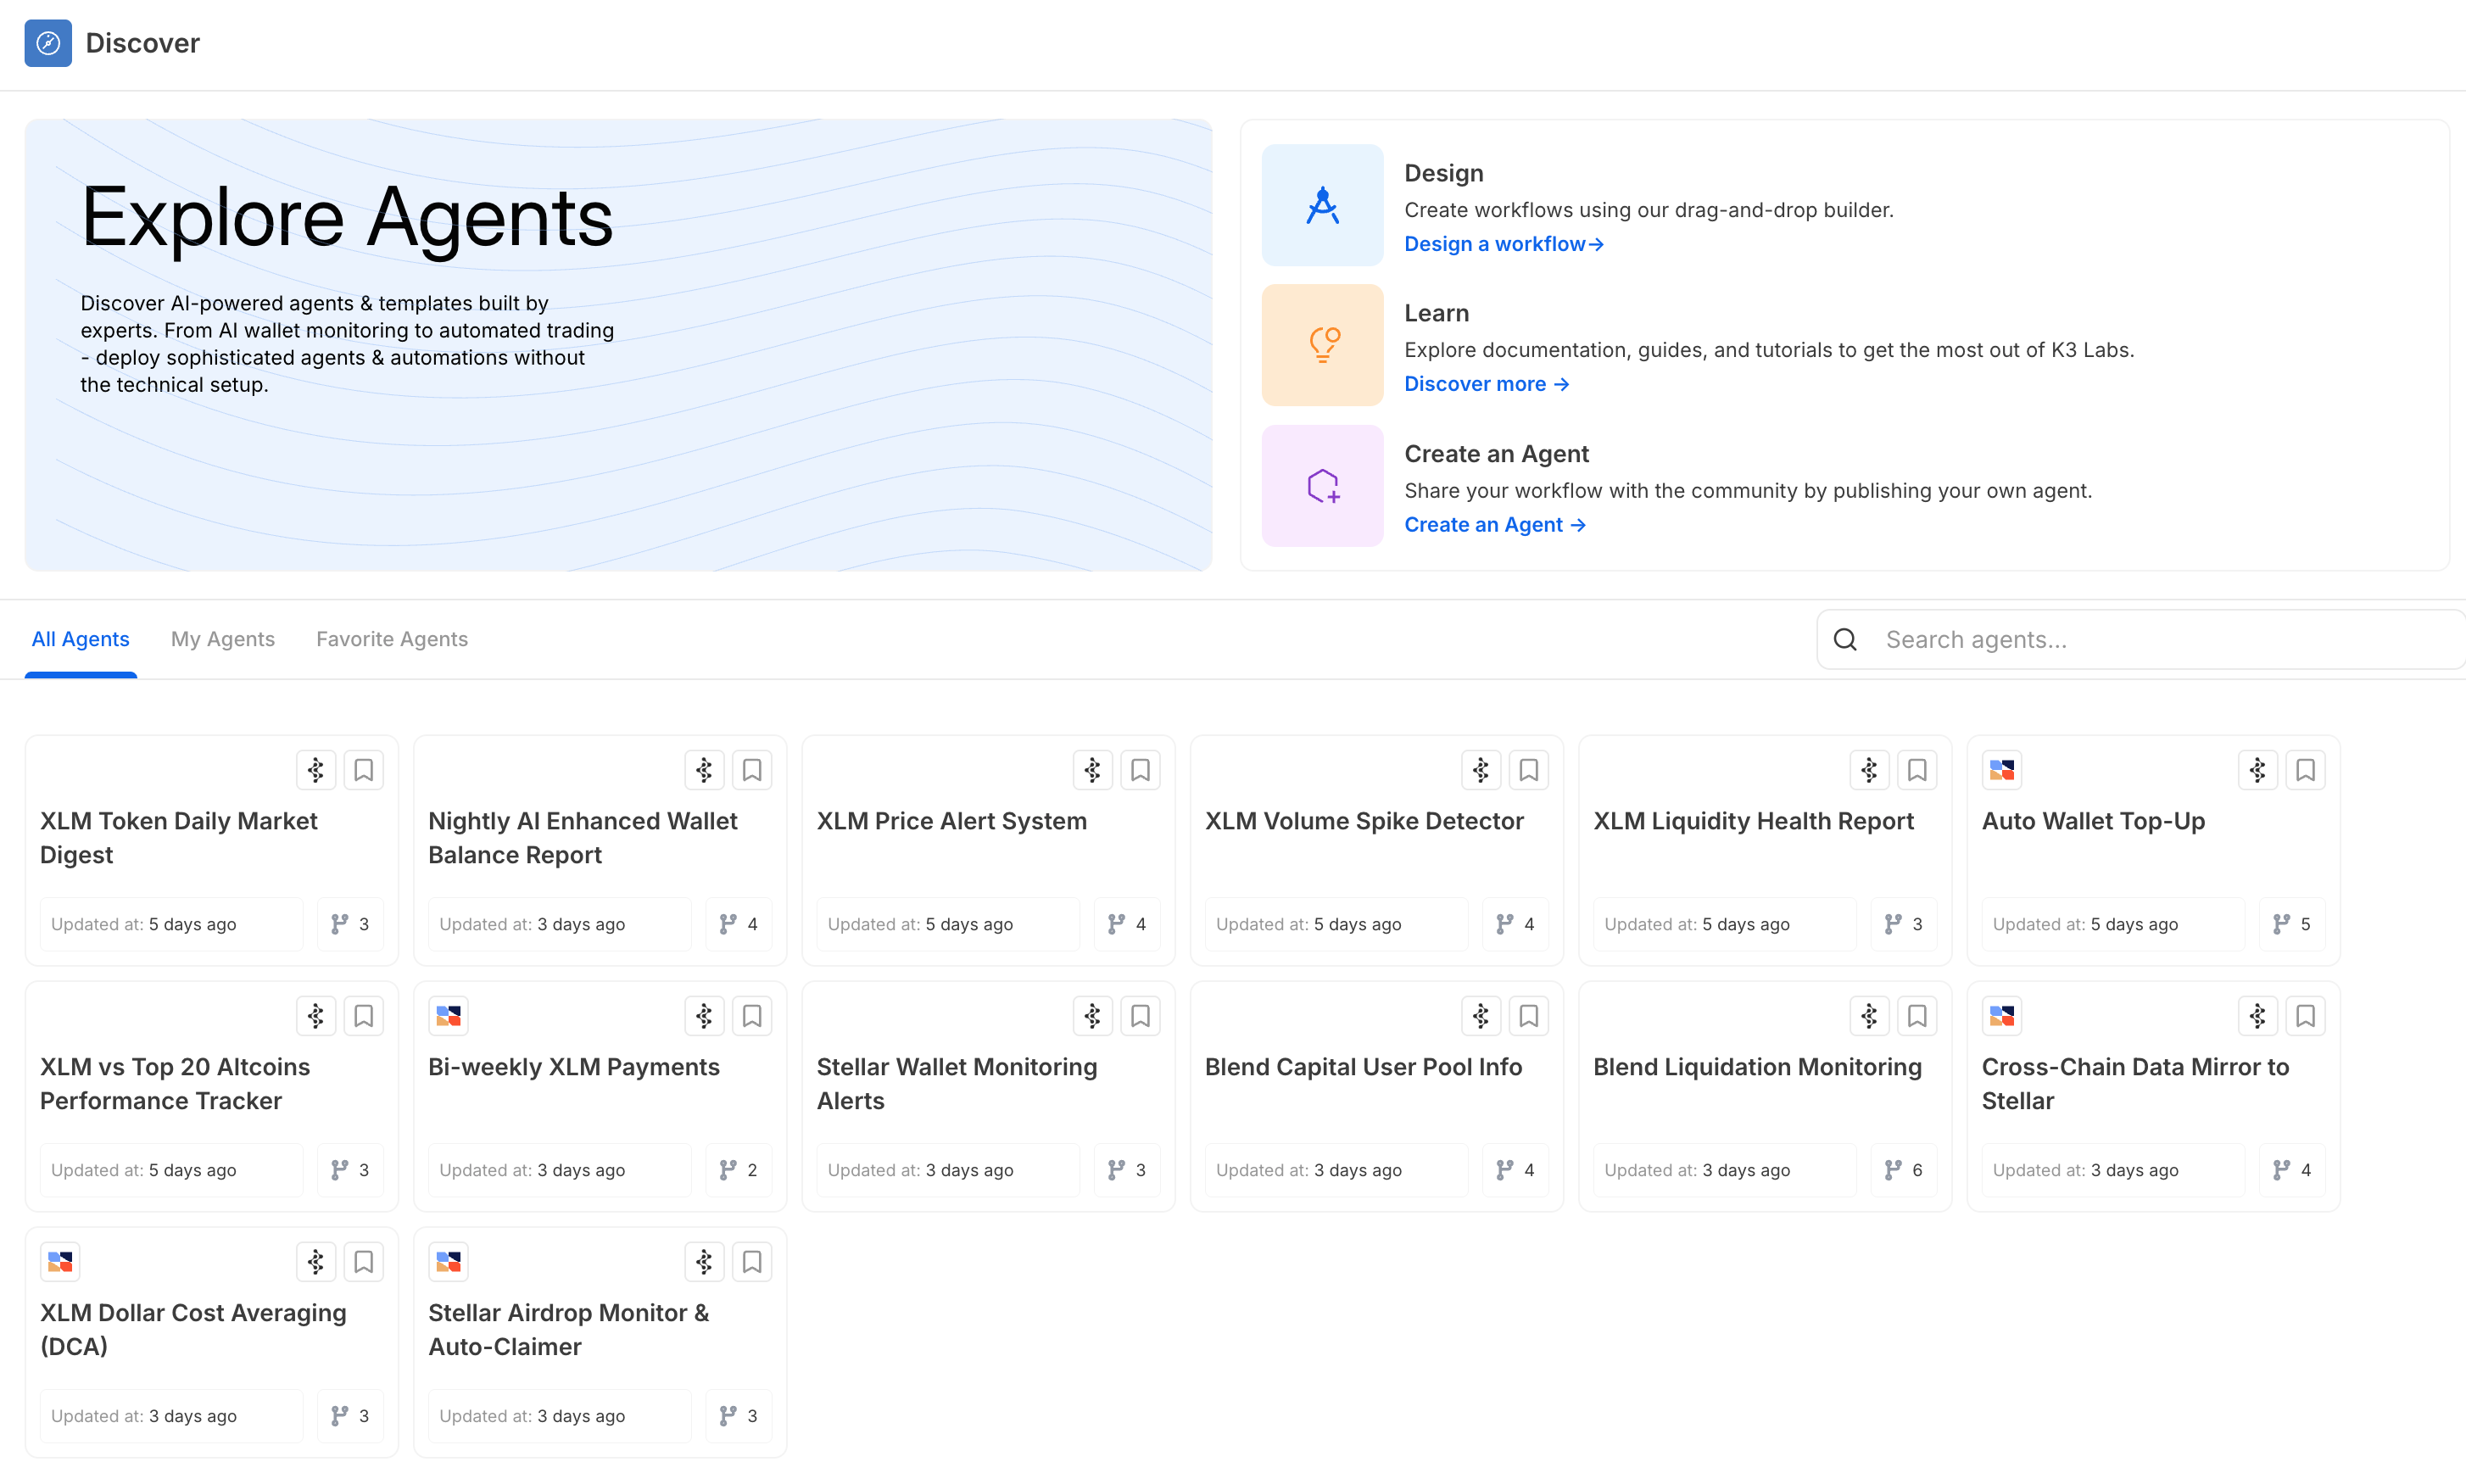Viewport: 2466px width, 1484px height.
Task: Switch to the My Agents tab
Action: 222,639
